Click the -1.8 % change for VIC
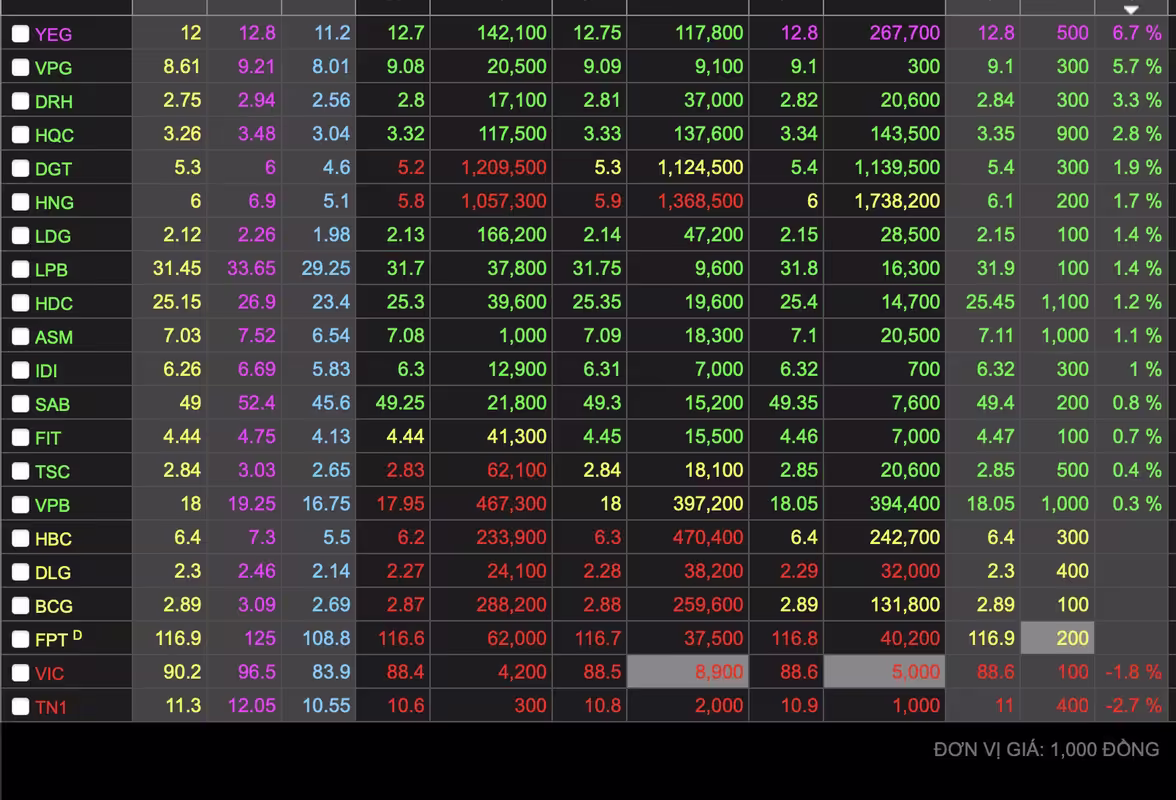The height and width of the screenshot is (800, 1176). [1133, 672]
